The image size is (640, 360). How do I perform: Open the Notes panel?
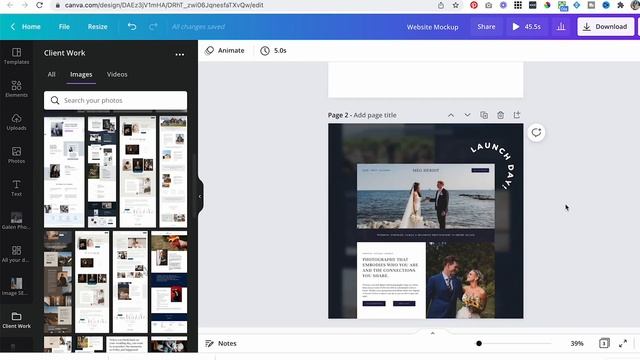221,343
